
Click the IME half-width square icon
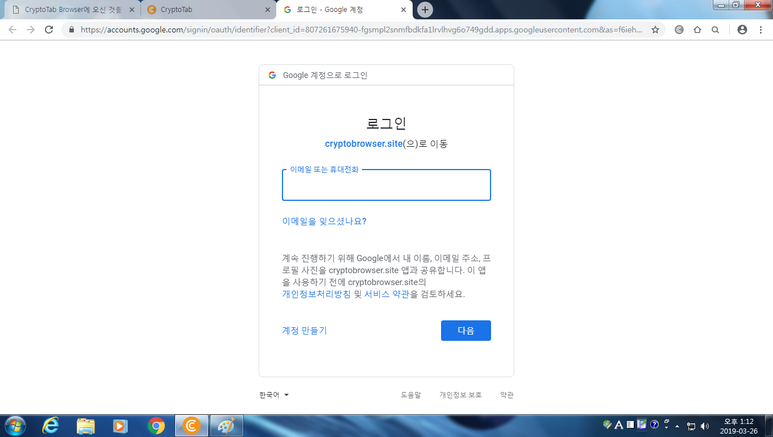[x=630, y=424]
